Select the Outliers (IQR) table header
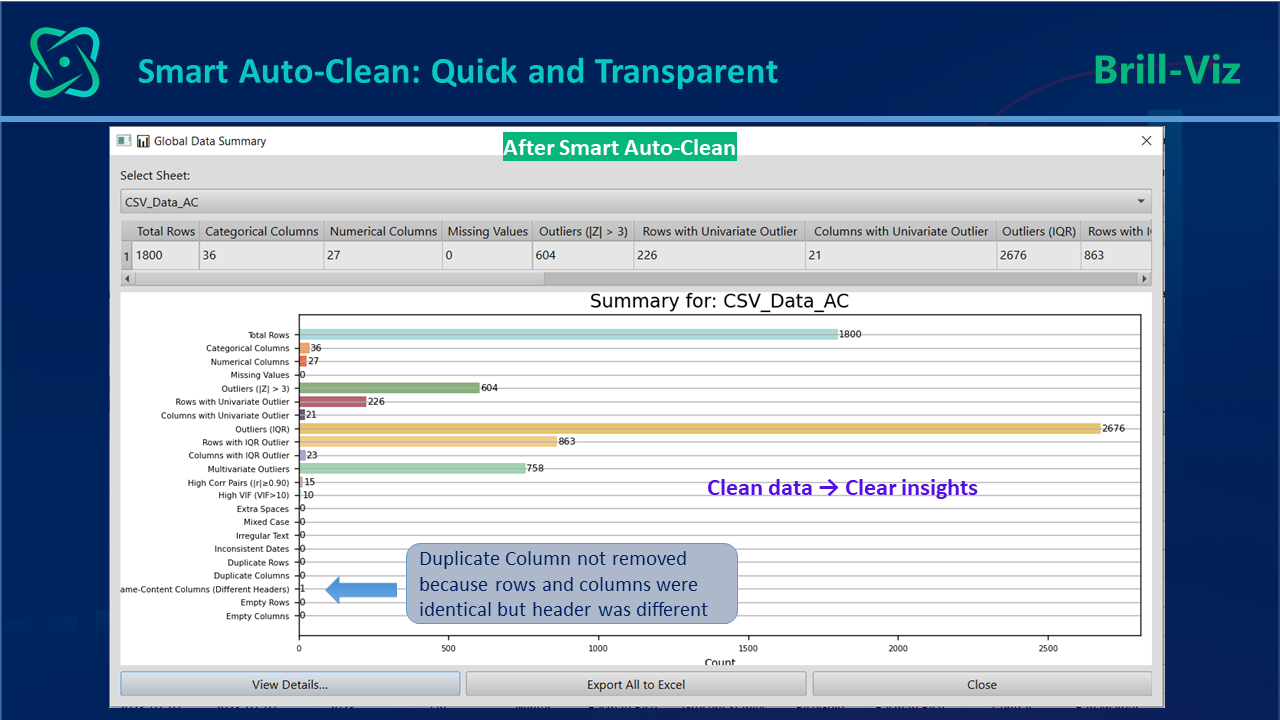1280x720 pixels. pyautogui.click(x=1039, y=231)
